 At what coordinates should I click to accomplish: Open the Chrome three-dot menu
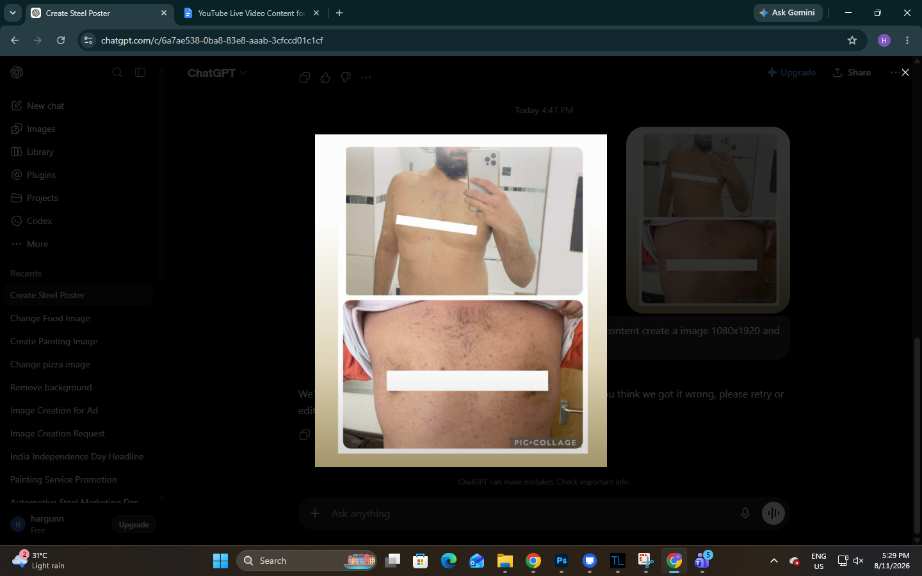point(907,41)
